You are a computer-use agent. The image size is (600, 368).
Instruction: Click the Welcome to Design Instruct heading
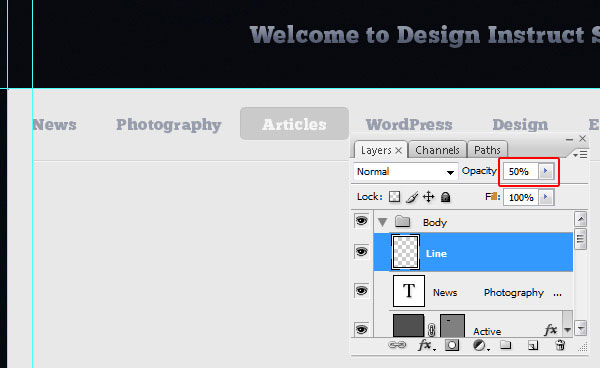pyautogui.click(x=424, y=36)
